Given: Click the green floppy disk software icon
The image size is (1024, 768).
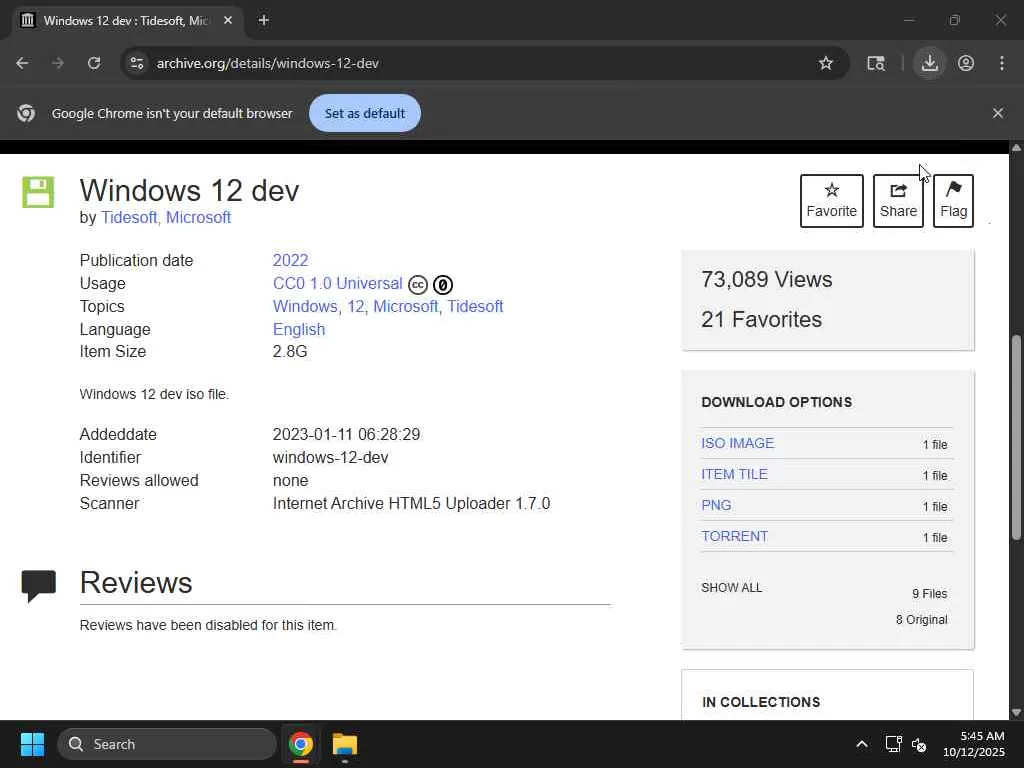Looking at the screenshot, I should tap(38, 192).
